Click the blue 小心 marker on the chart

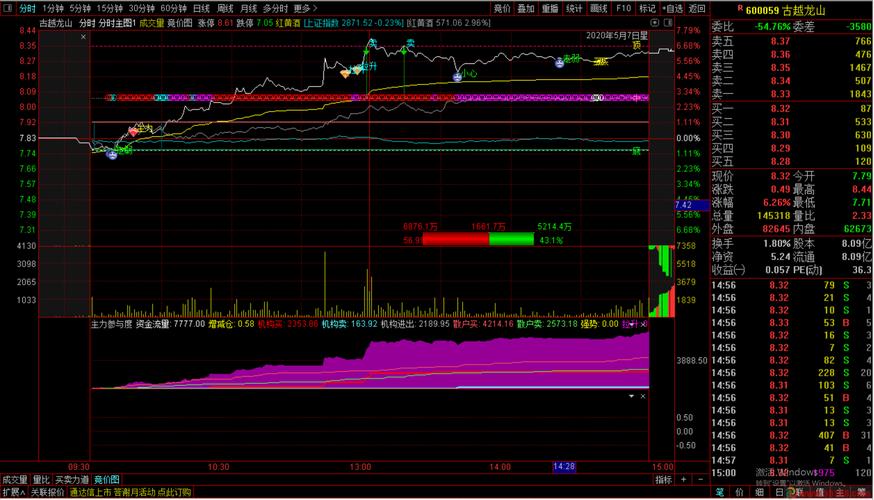[x=457, y=75]
